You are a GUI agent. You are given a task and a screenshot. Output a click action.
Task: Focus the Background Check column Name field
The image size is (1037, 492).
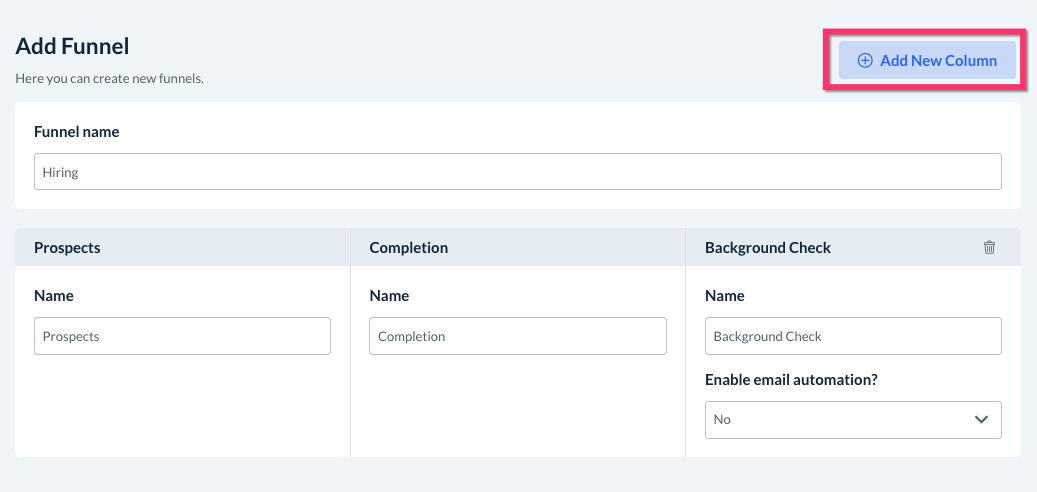pos(852,336)
